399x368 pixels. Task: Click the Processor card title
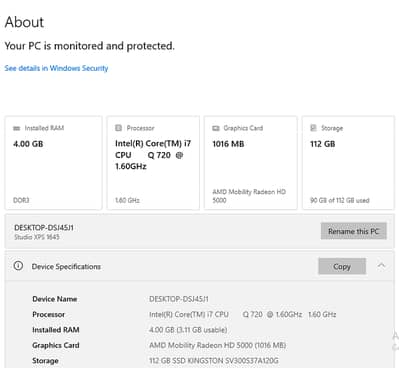coord(140,128)
